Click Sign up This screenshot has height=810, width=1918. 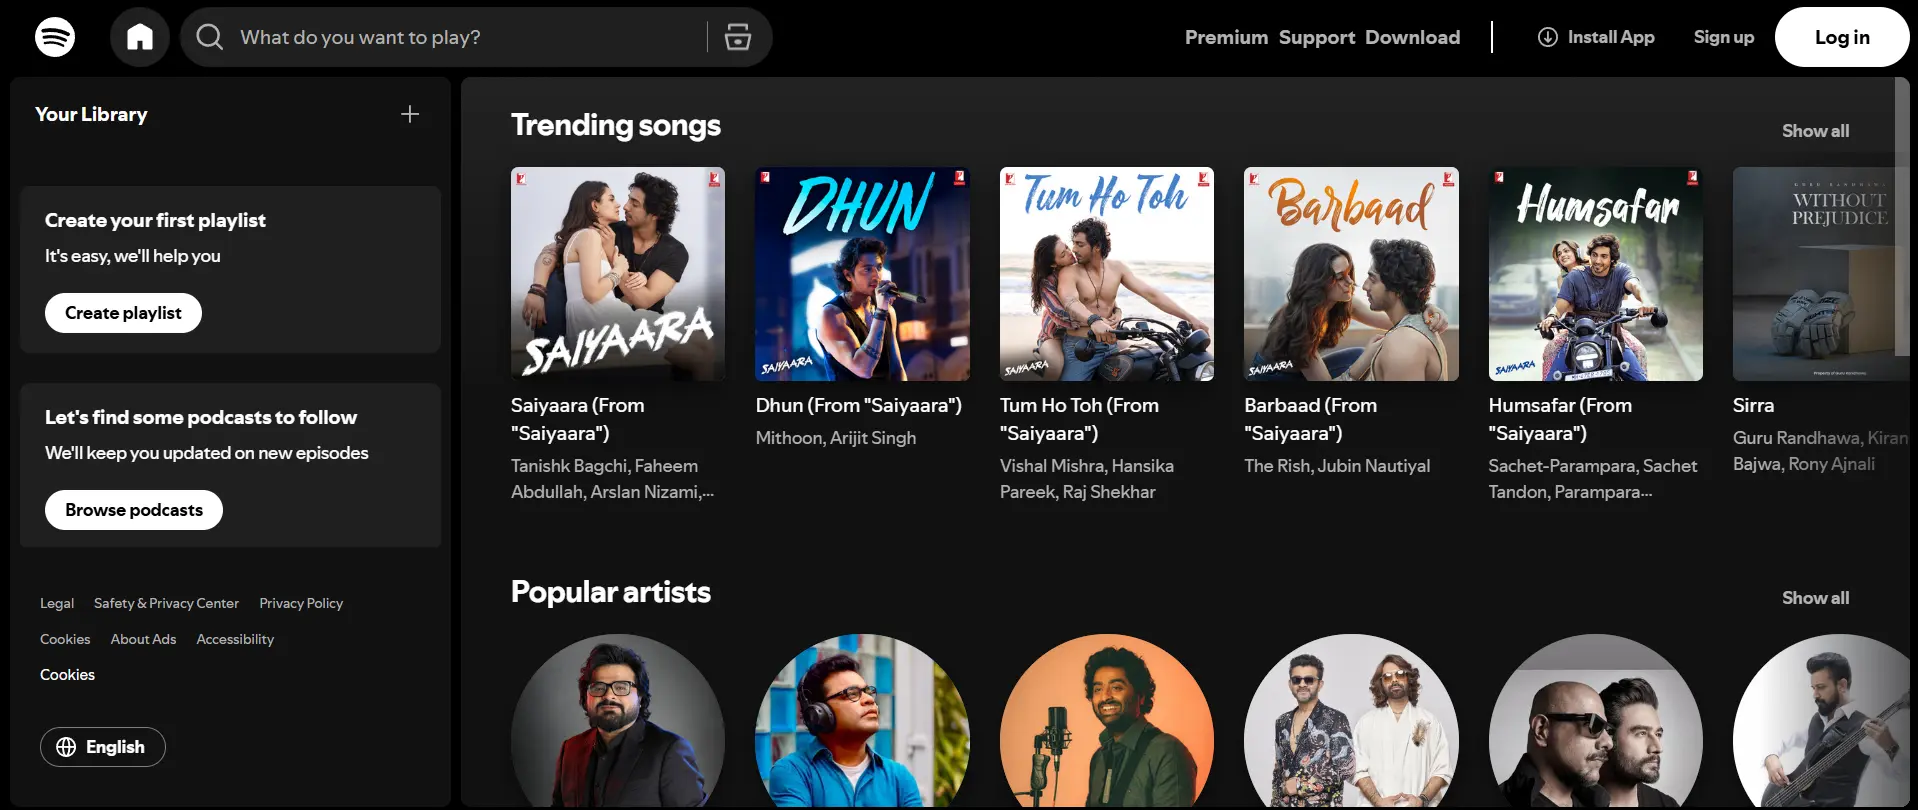[x=1723, y=37]
